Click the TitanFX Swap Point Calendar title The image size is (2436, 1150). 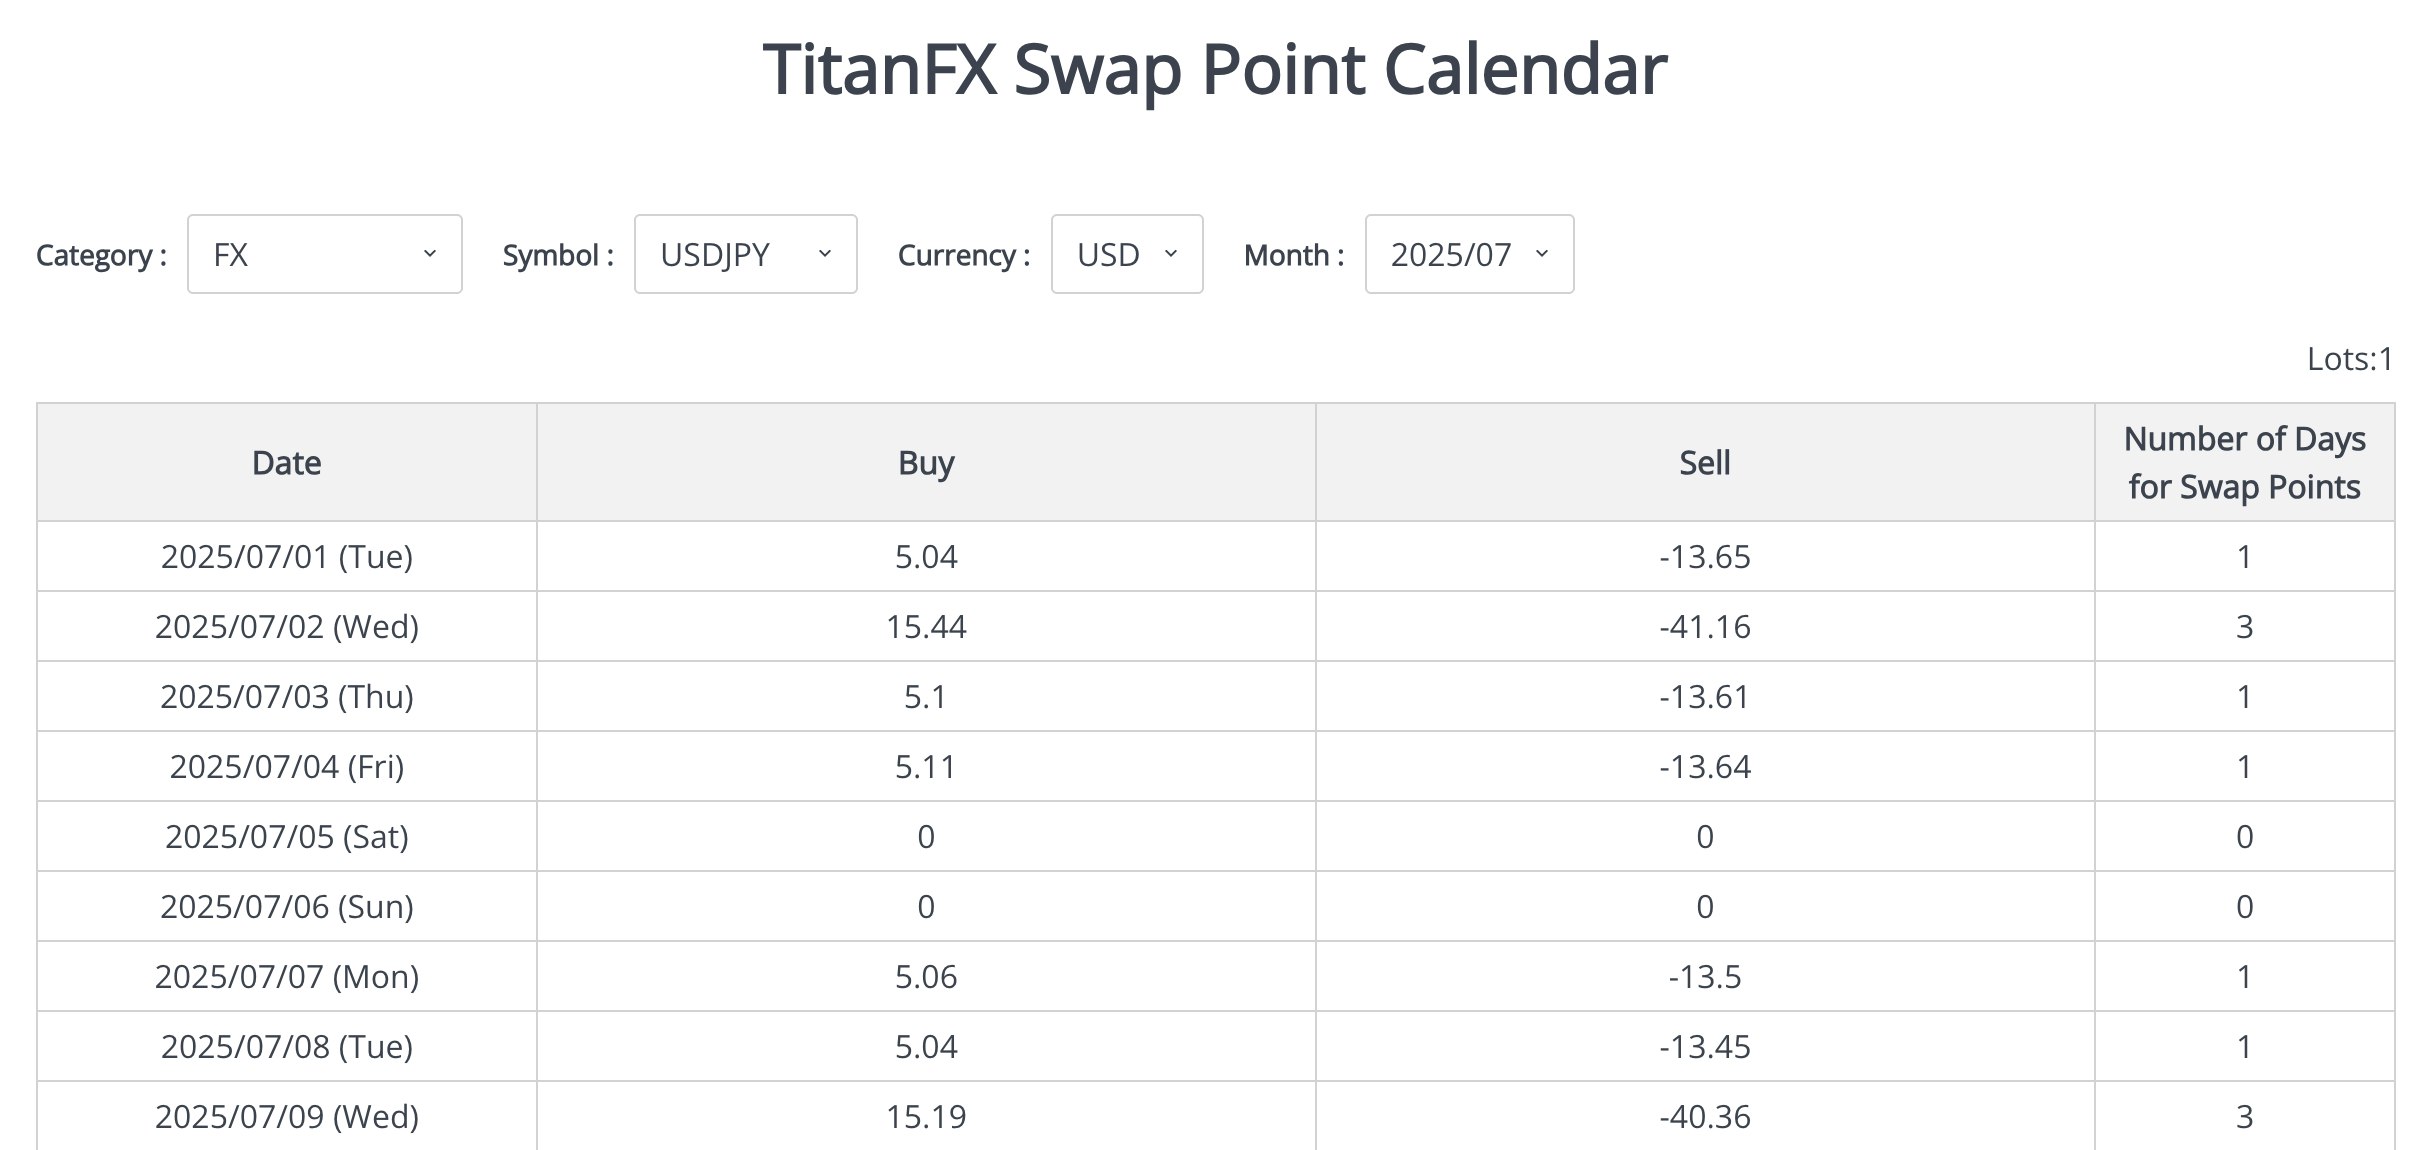point(1215,68)
